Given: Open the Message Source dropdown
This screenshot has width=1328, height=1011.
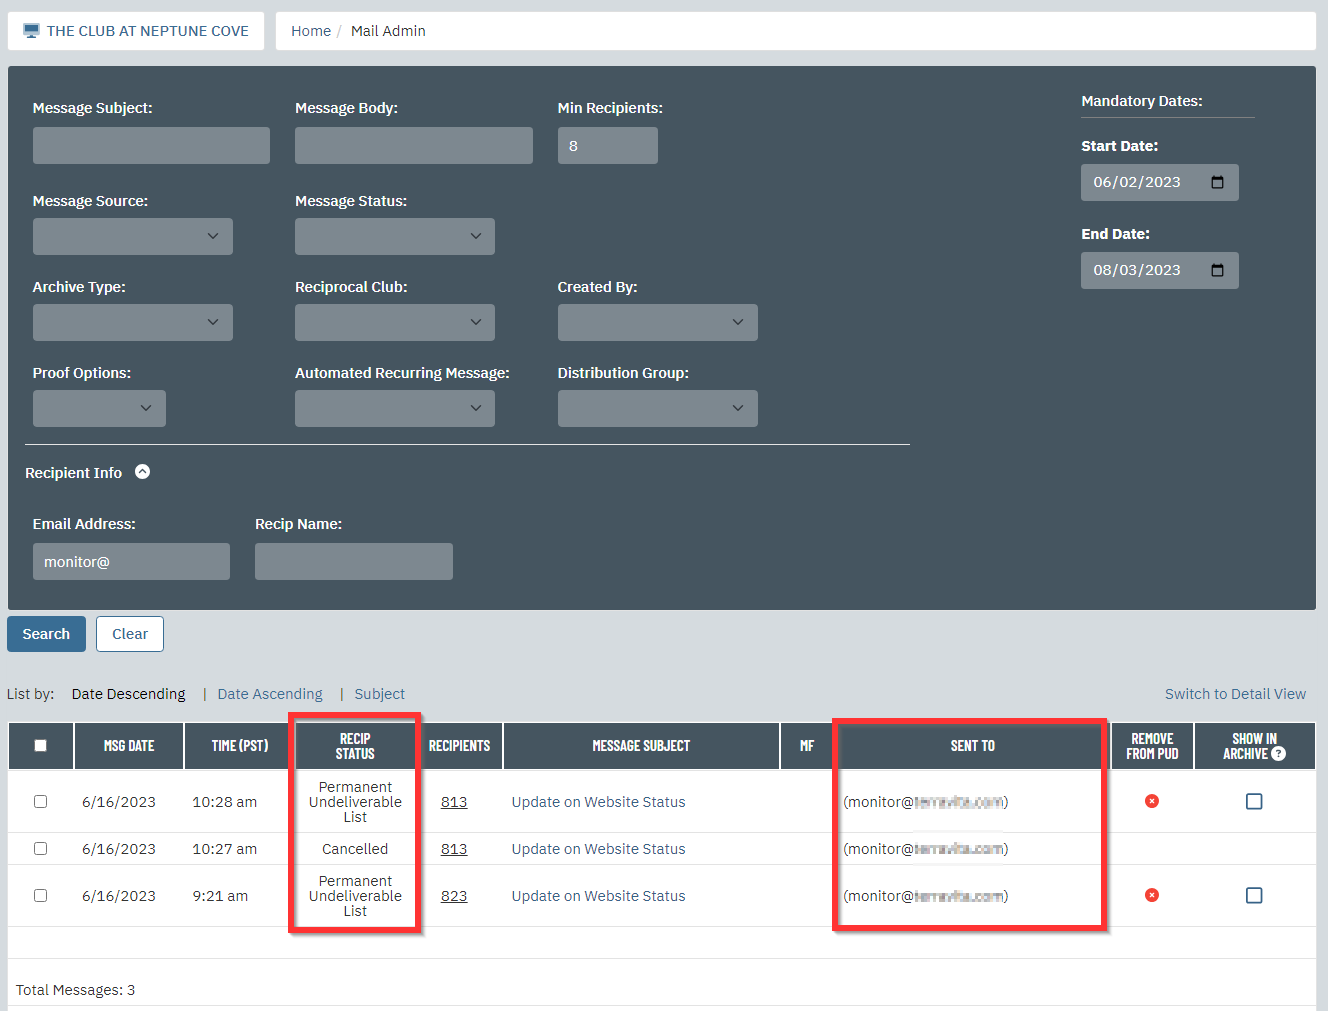Looking at the screenshot, I should [x=133, y=236].
